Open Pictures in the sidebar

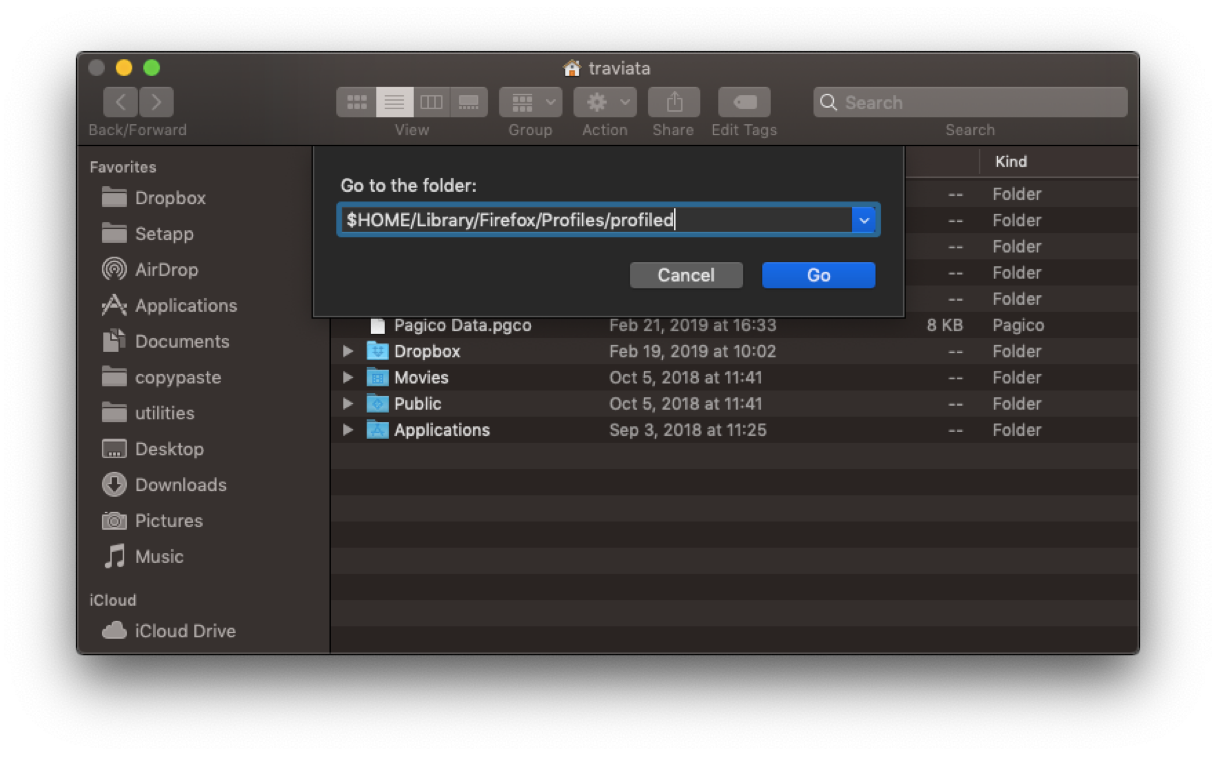point(153,521)
